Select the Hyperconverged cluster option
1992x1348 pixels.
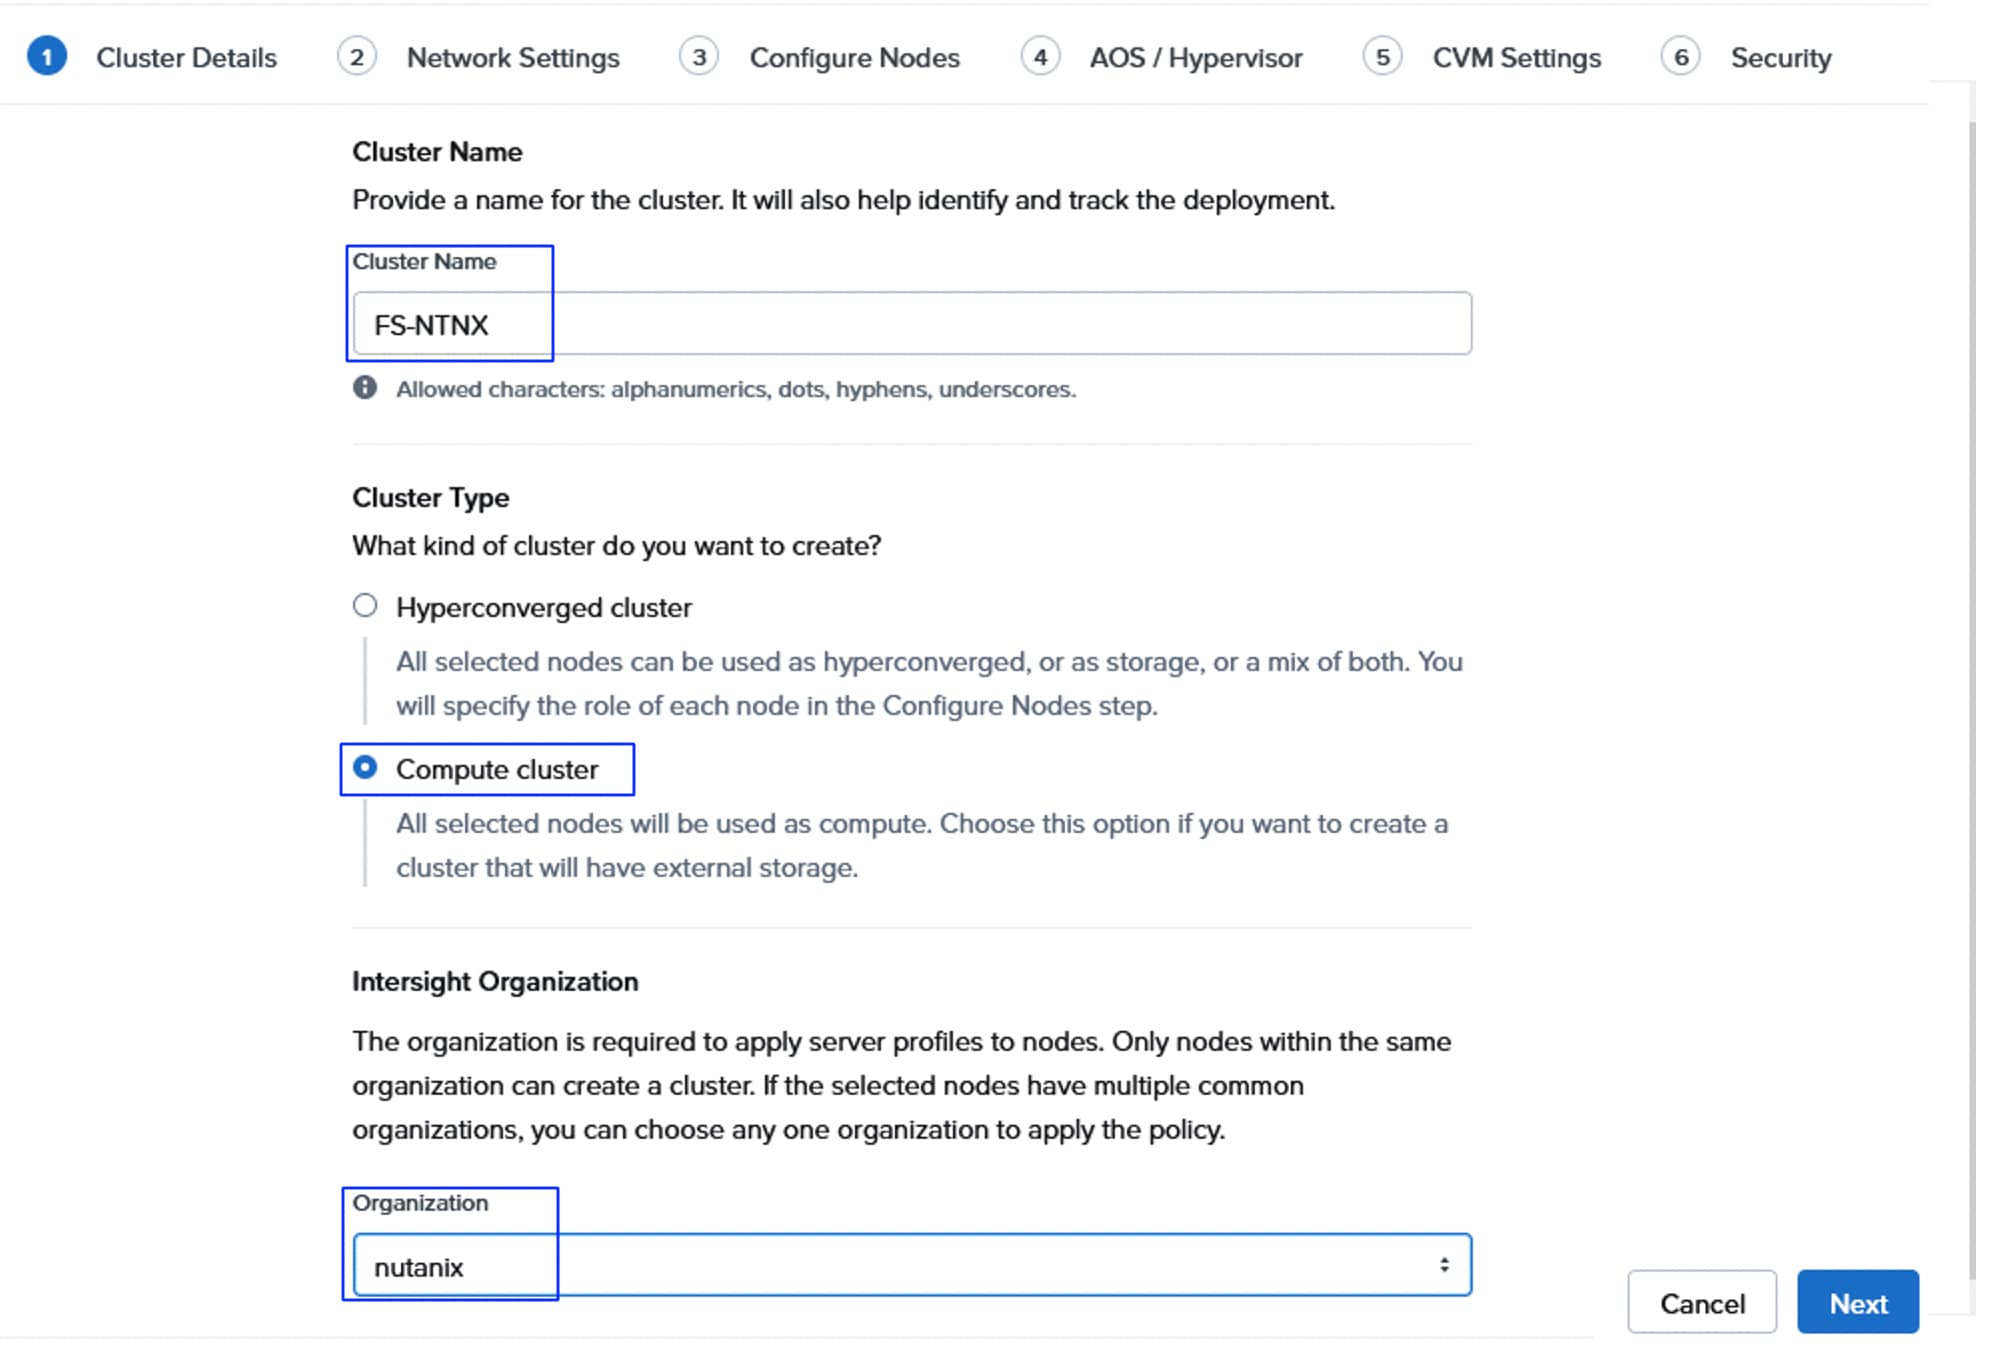[366, 606]
